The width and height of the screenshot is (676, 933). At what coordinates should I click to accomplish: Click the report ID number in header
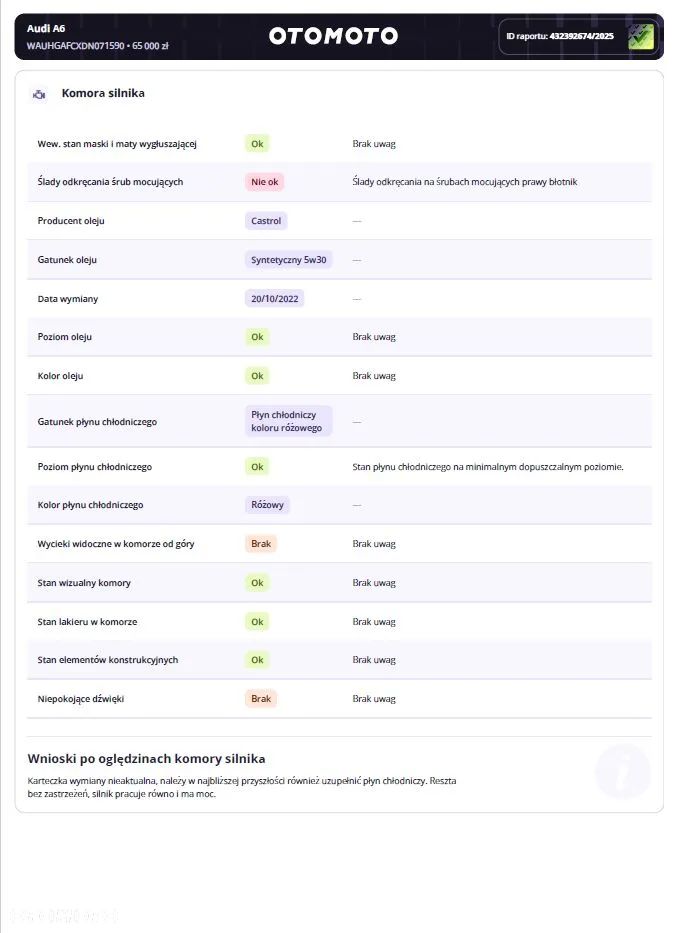coord(581,36)
